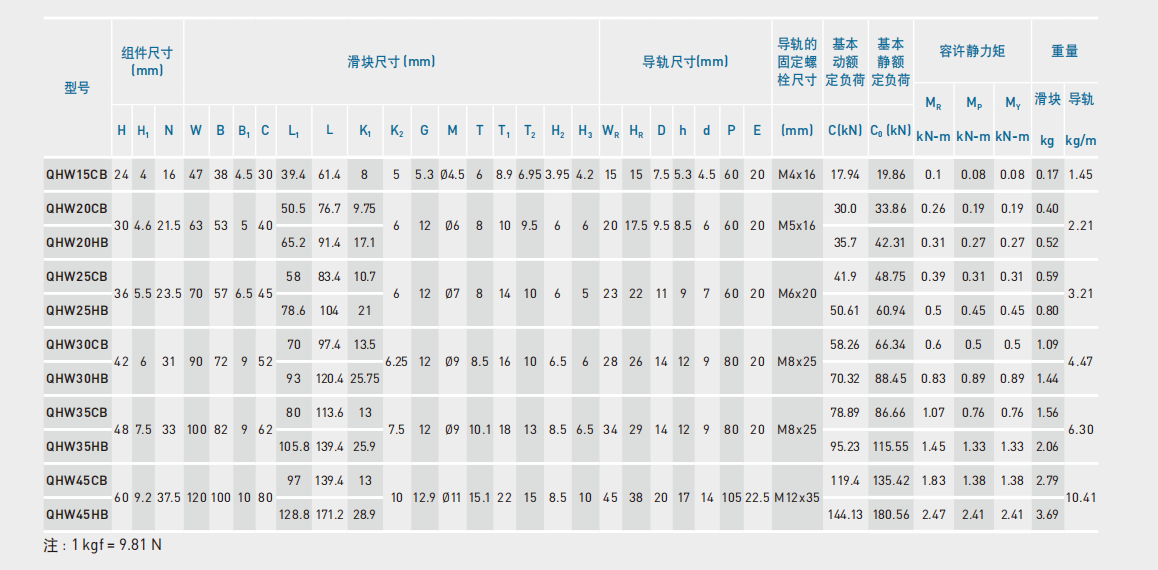
Task: Click the 3.21 rail weight value
Action: pos(1081,293)
